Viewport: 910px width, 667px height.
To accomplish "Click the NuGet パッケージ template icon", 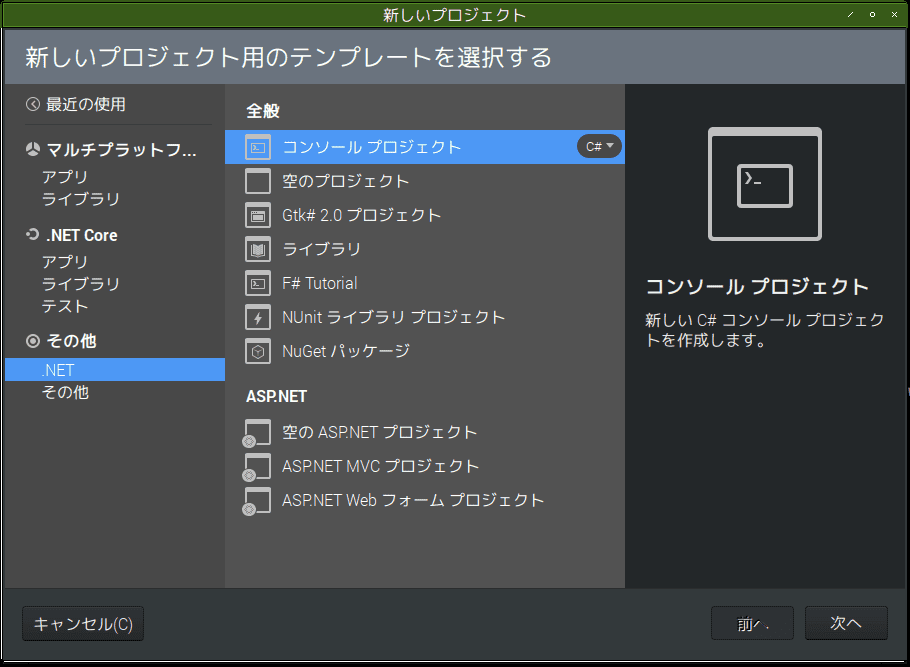I will point(257,351).
